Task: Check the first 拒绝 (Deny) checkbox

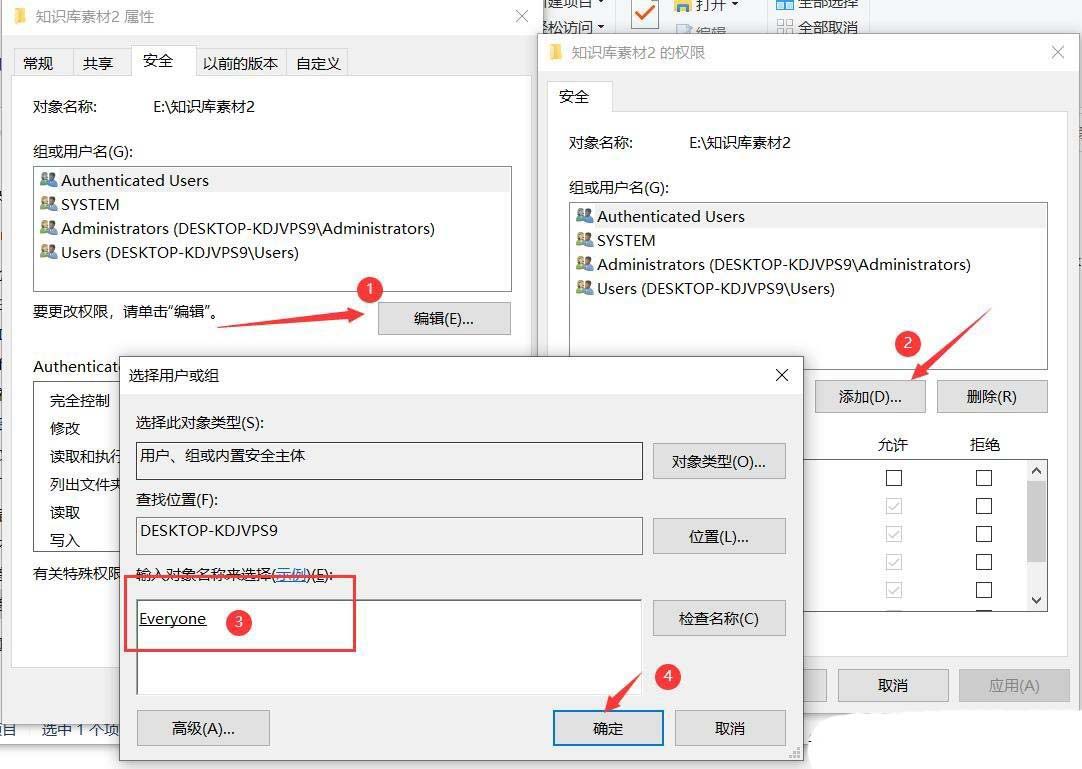Action: (983, 477)
